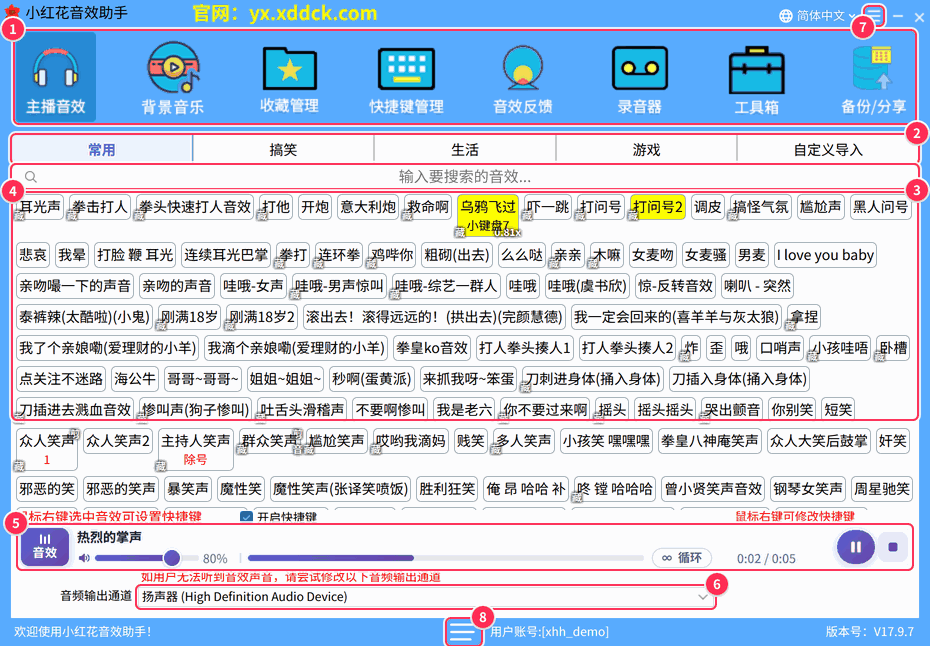Image resolution: width=930 pixels, height=646 pixels.
Task: Toggle the 开启快捷键 checkbox
Action: click(x=246, y=517)
